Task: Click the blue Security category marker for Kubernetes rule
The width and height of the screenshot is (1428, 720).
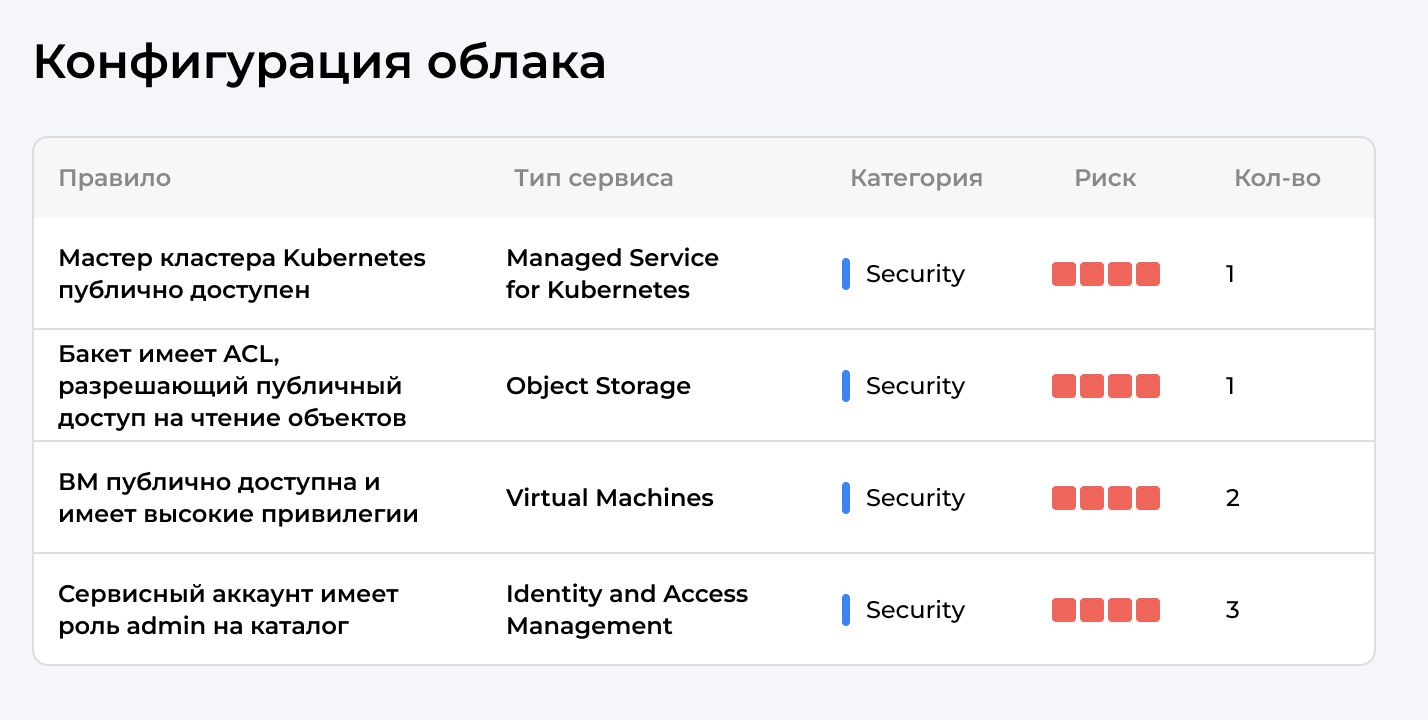Action: (844, 273)
